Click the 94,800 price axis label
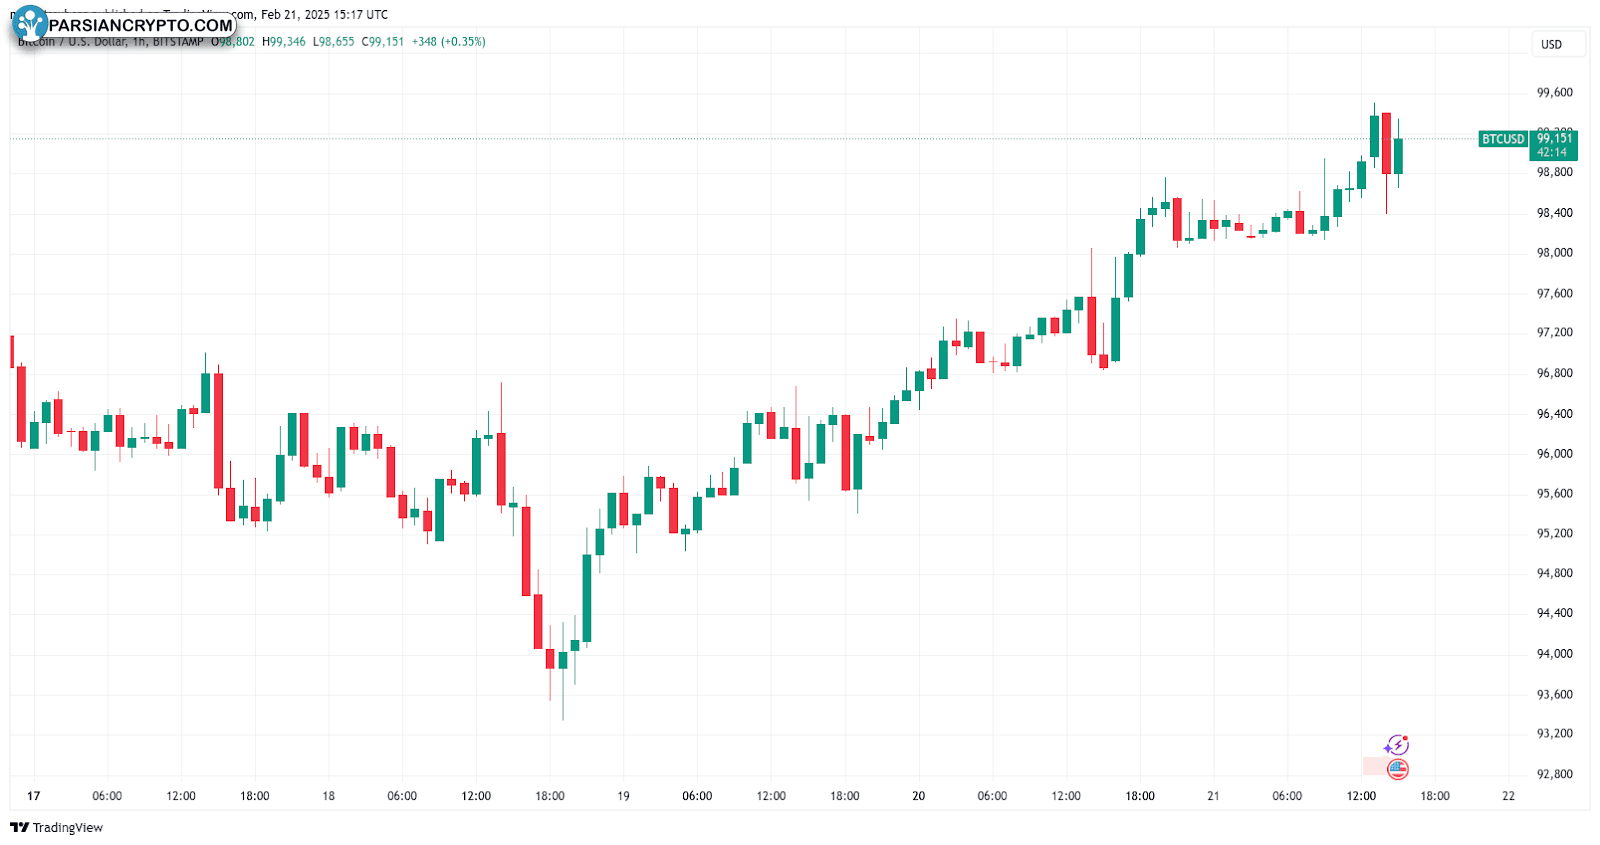The width and height of the screenshot is (1600, 845). pyautogui.click(x=1555, y=574)
